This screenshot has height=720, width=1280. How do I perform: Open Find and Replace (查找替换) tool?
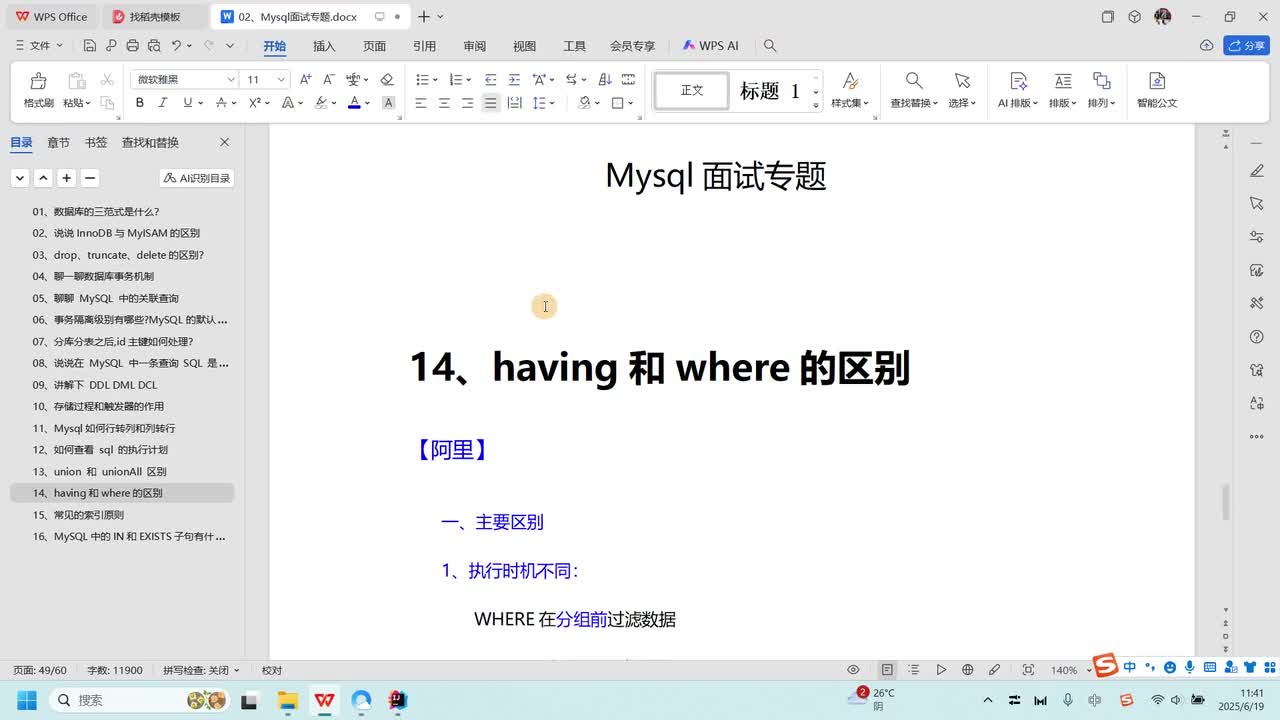(914, 89)
